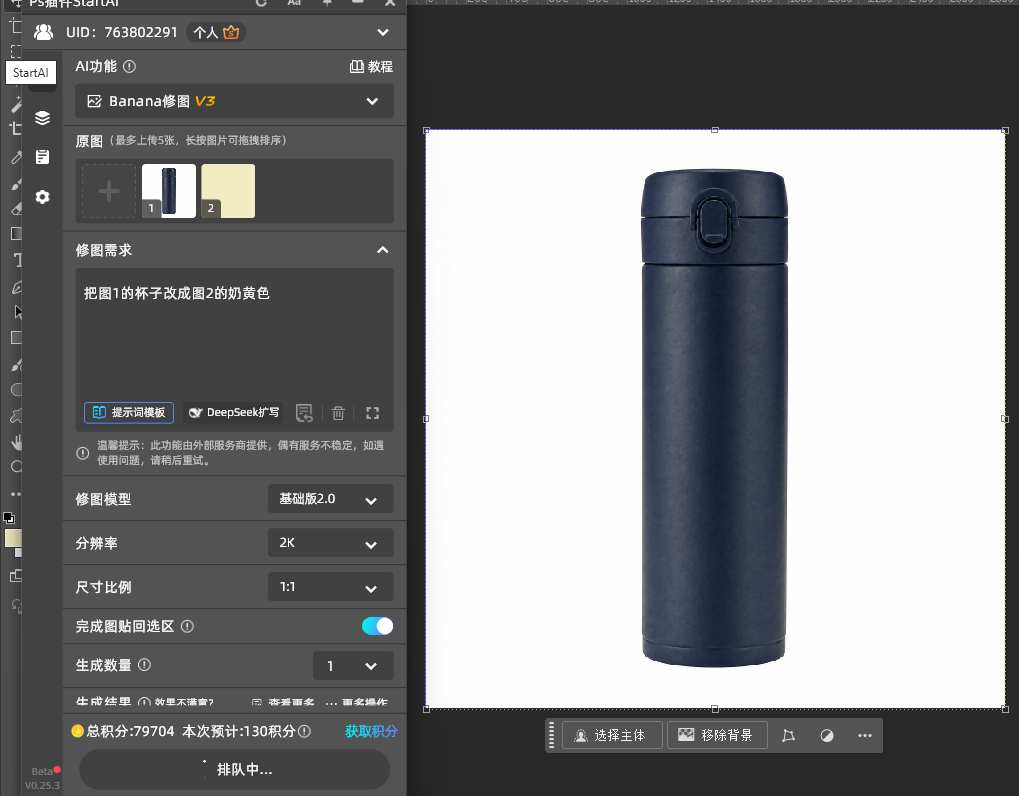Screen dimensions: 1019x796
Task: Open the 提示词模板 prompt templates
Action: [x=129, y=413]
